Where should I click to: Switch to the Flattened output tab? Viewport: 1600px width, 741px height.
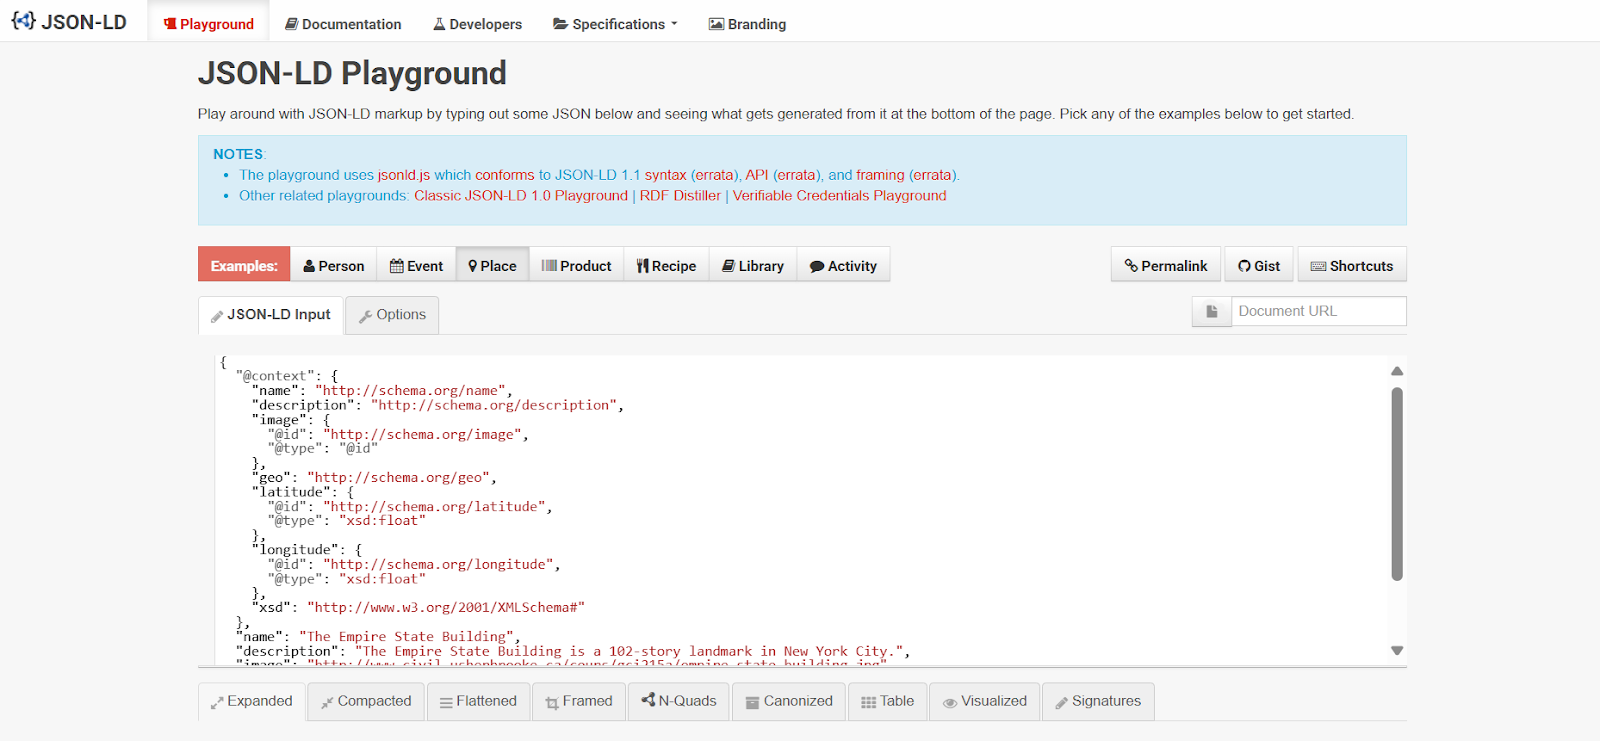coord(478,701)
